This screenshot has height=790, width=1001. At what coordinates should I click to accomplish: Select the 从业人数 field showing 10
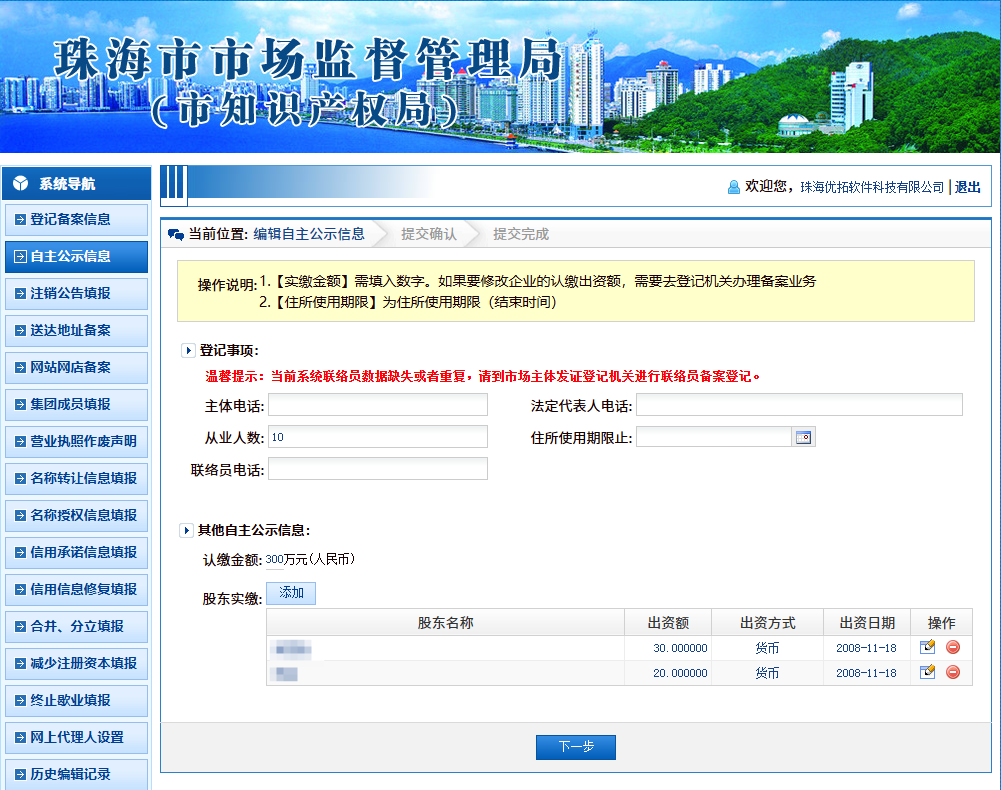click(x=377, y=437)
